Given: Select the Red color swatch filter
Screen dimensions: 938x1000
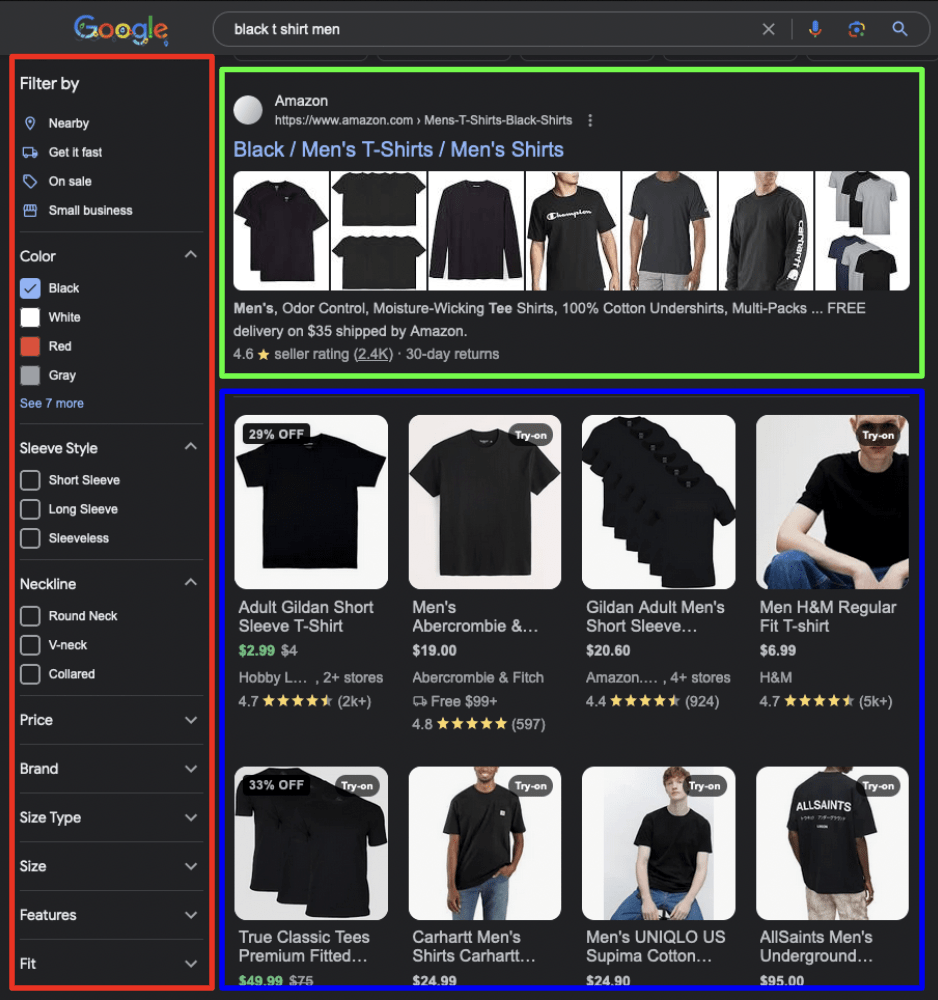Looking at the screenshot, I should [30, 346].
